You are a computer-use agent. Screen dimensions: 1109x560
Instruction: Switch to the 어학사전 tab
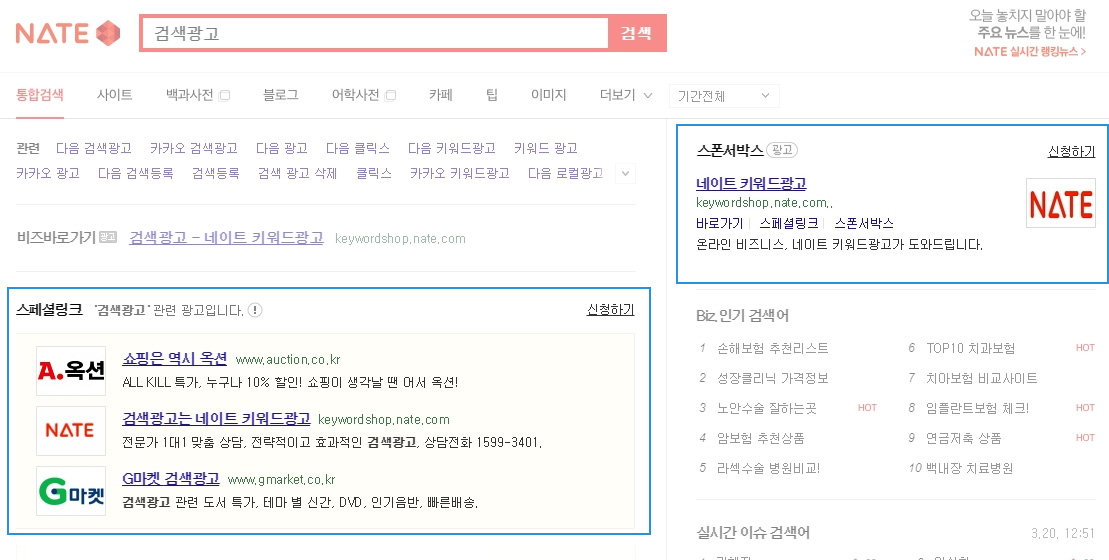356,95
